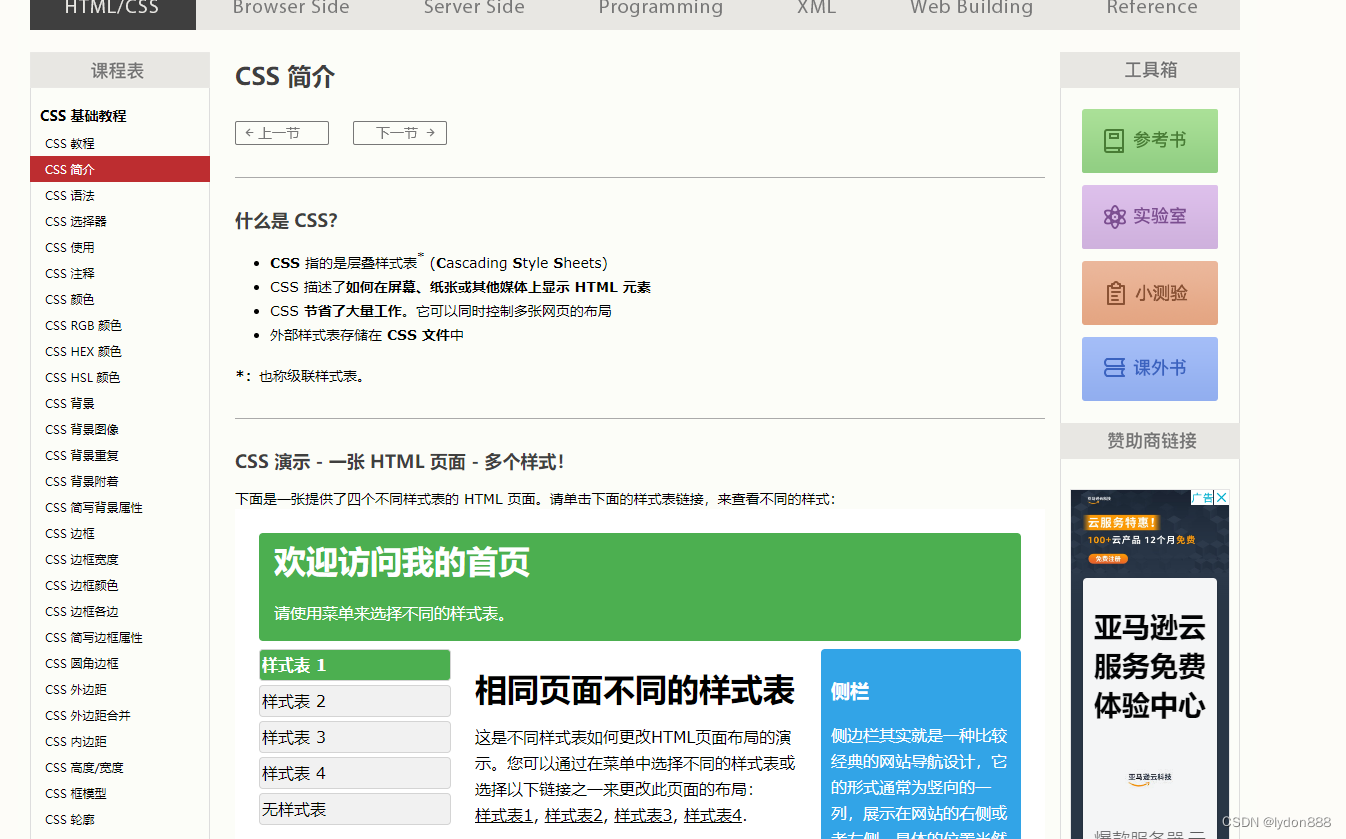Open the 参考书 toolbox icon
The width and height of the screenshot is (1346, 839).
(1148, 141)
